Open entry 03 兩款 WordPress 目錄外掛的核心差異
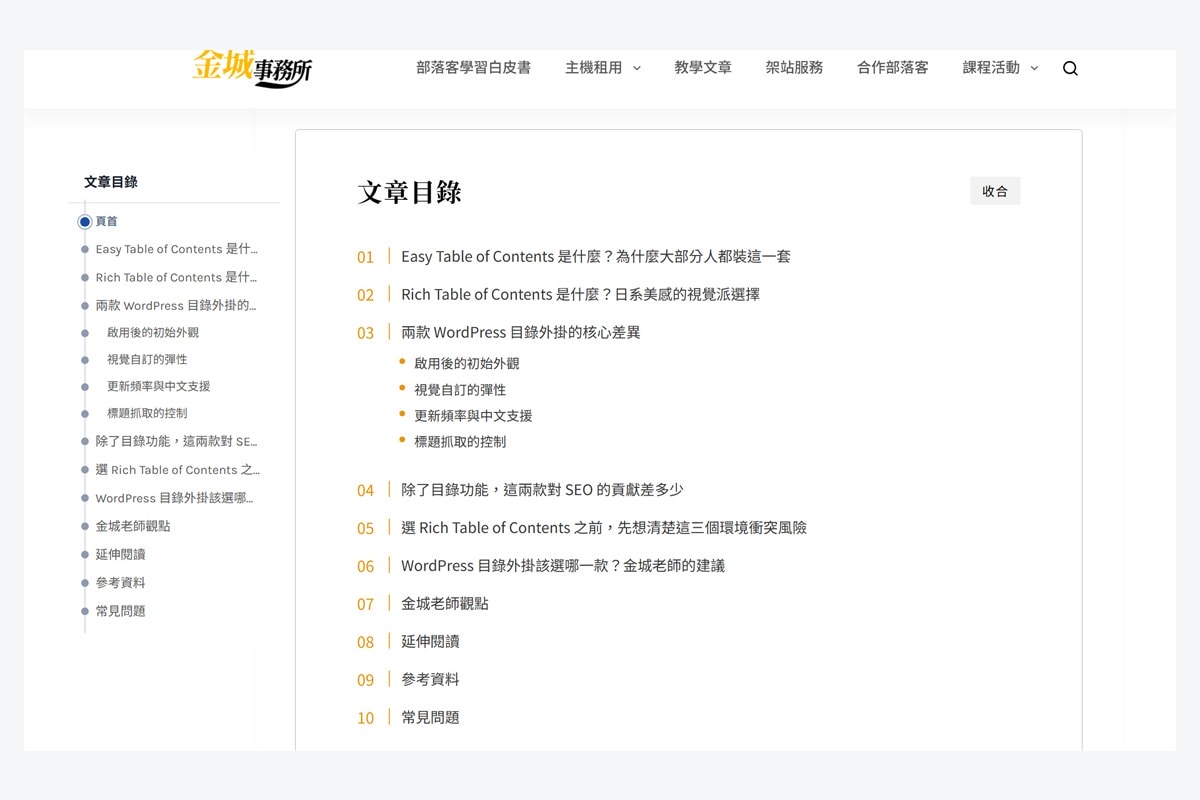This screenshot has height=800, width=1200. (x=520, y=332)
